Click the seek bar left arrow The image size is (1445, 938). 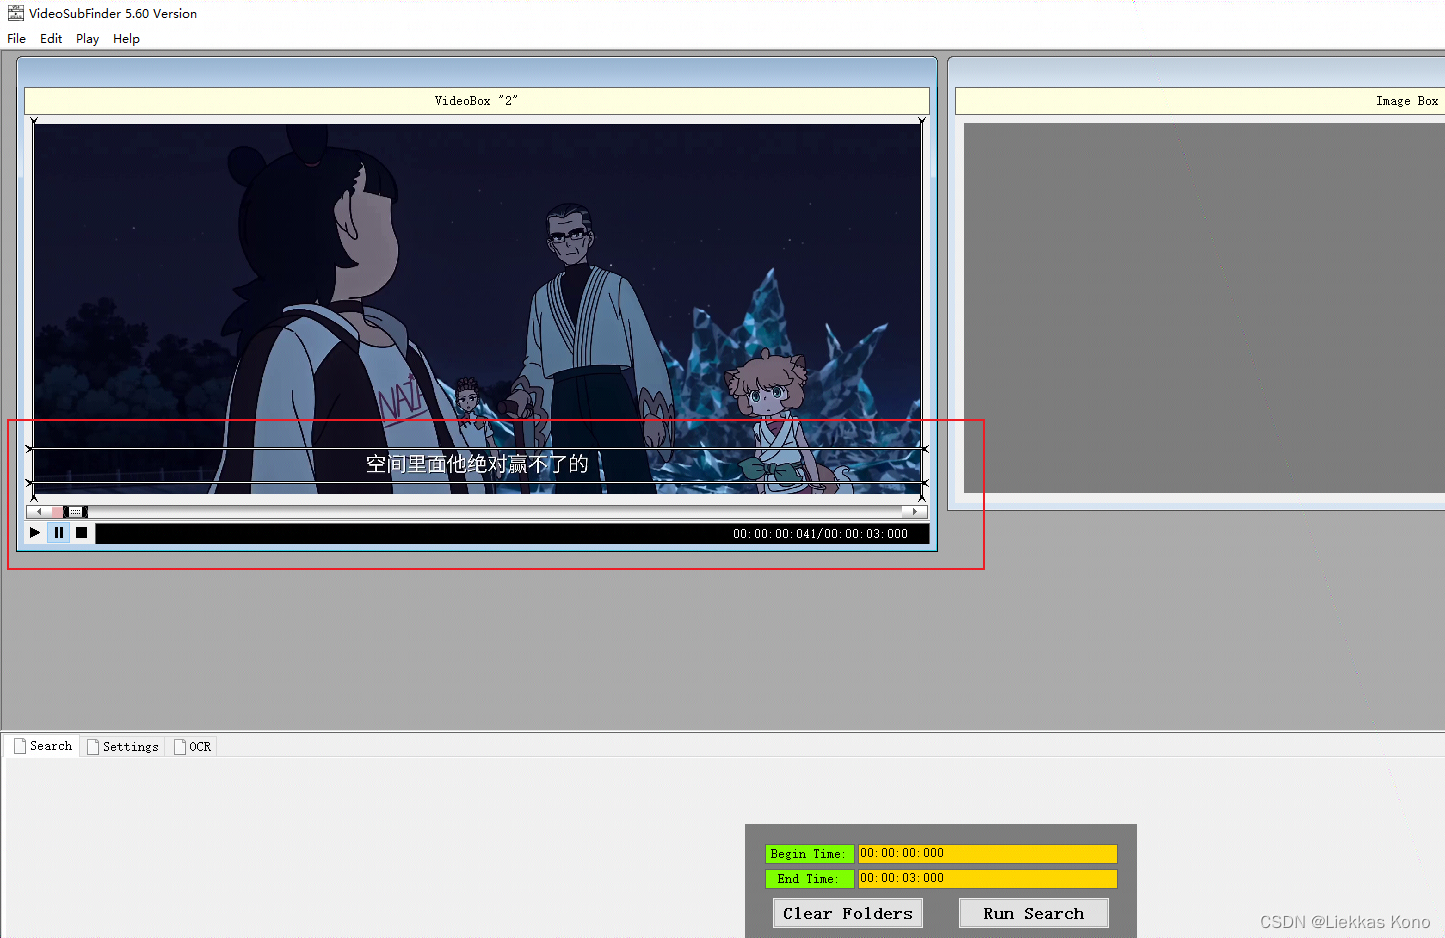(39, 512)
